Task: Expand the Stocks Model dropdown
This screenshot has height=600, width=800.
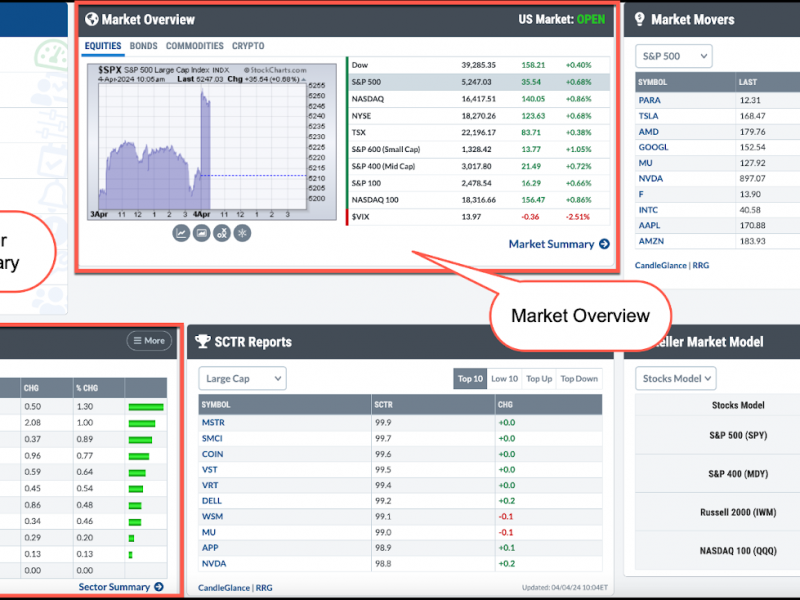Action: [x=676, y=379]
